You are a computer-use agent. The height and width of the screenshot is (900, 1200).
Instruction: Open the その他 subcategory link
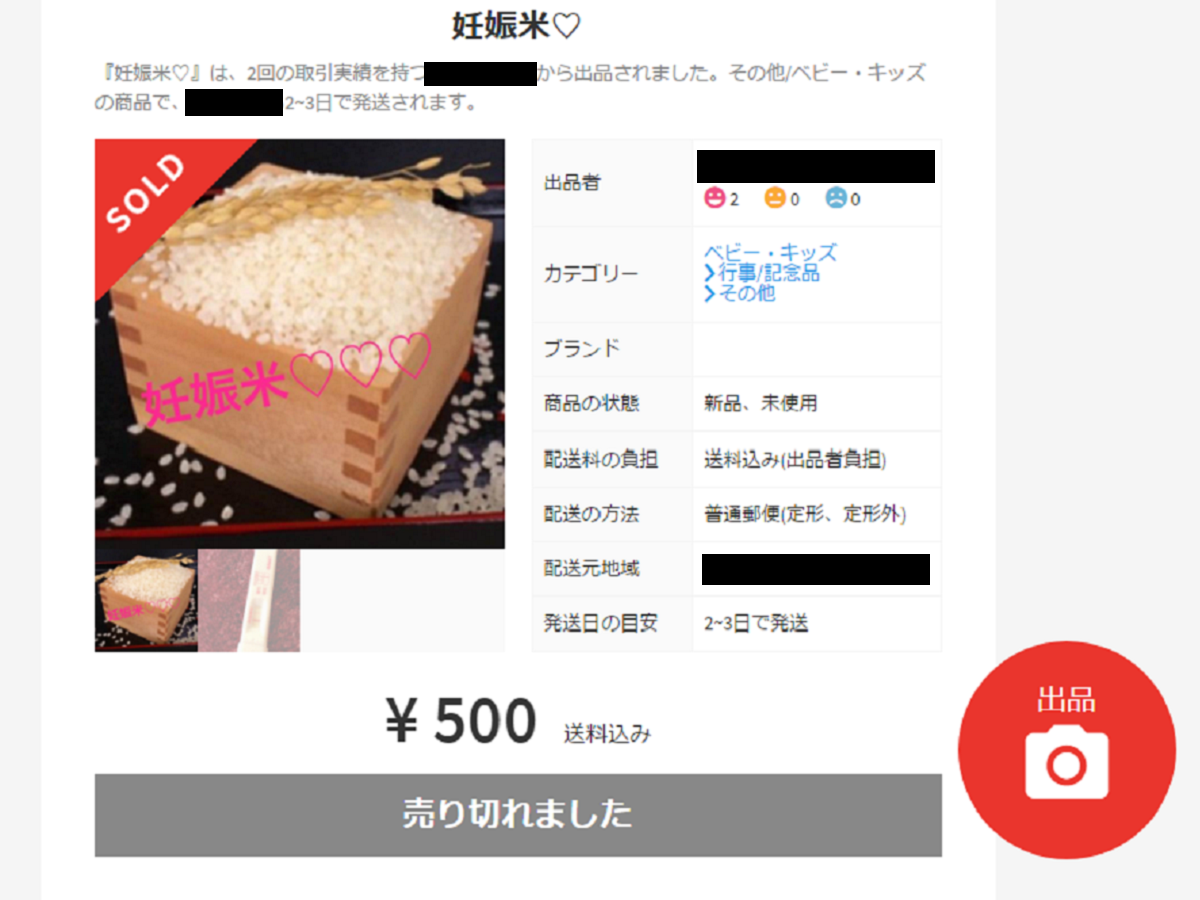tap(746, 294)
